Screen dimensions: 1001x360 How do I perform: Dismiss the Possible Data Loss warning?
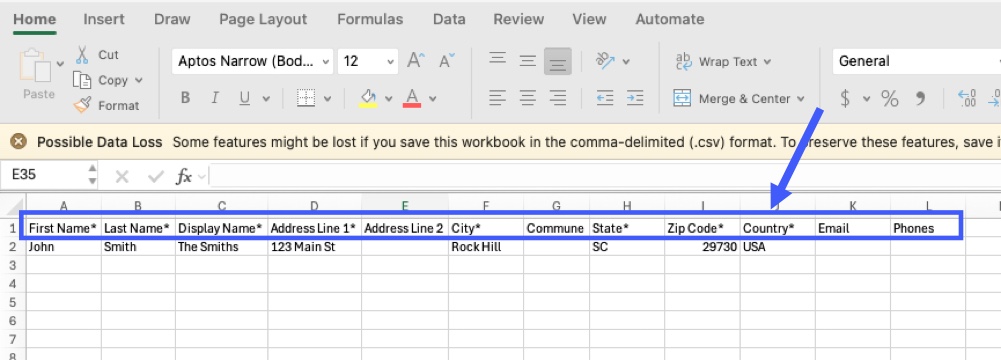(x=19, y=142)
